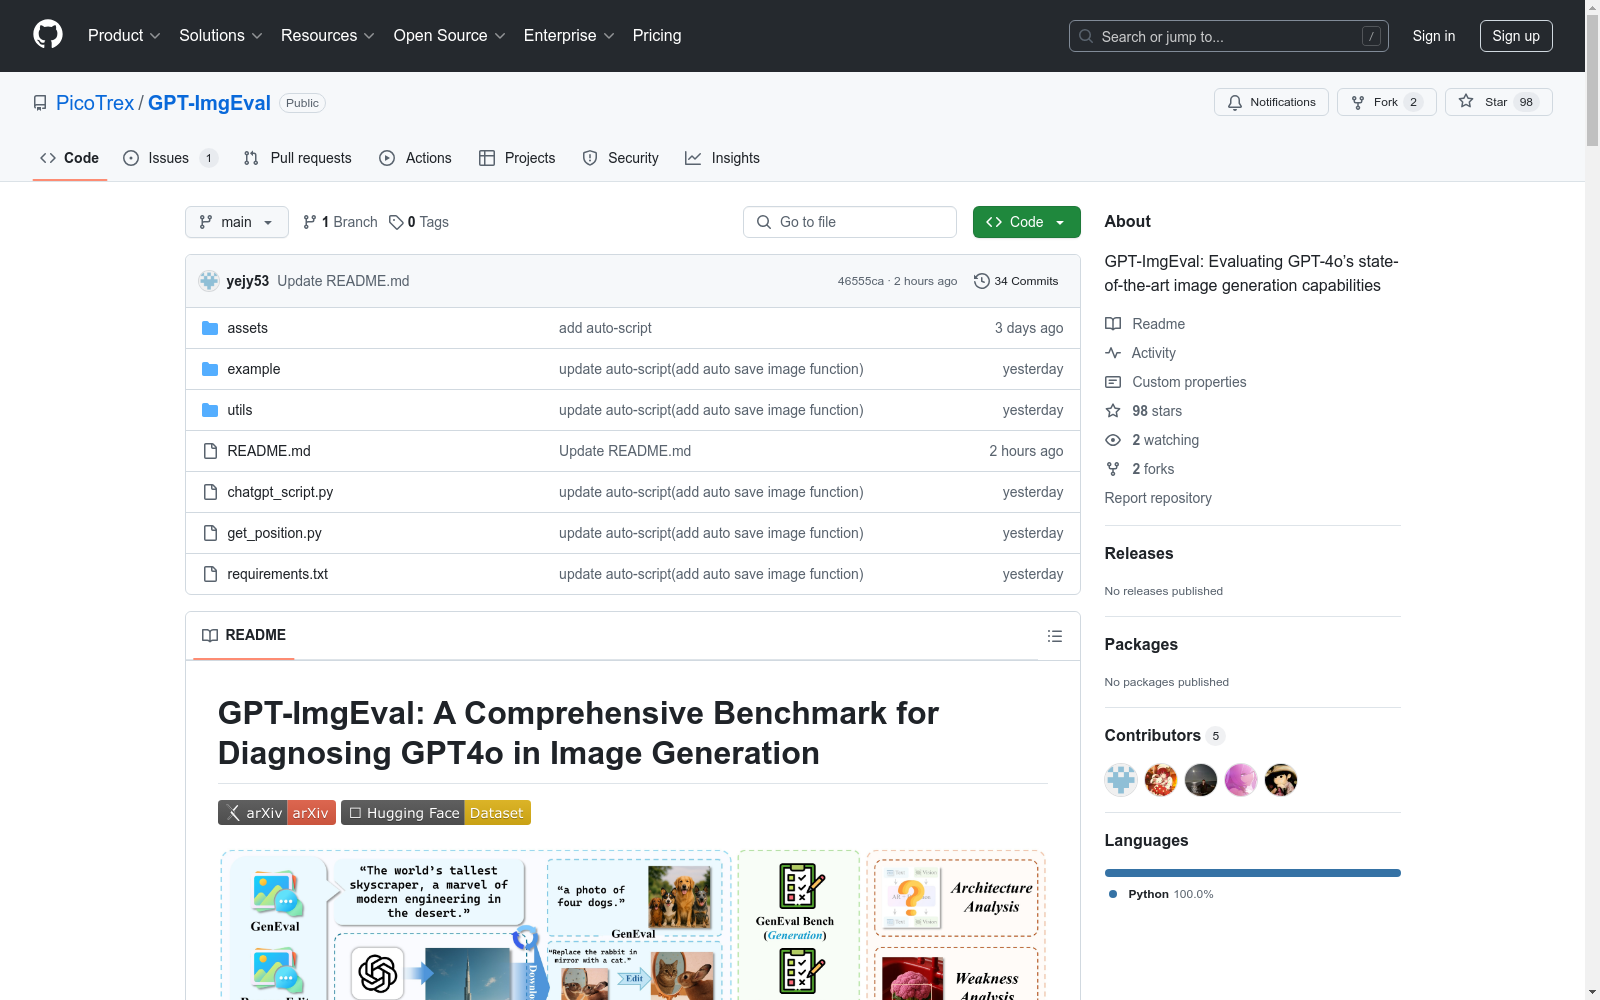Expand the Solutions menu
1600x1000 pixels.
[220, 35]
